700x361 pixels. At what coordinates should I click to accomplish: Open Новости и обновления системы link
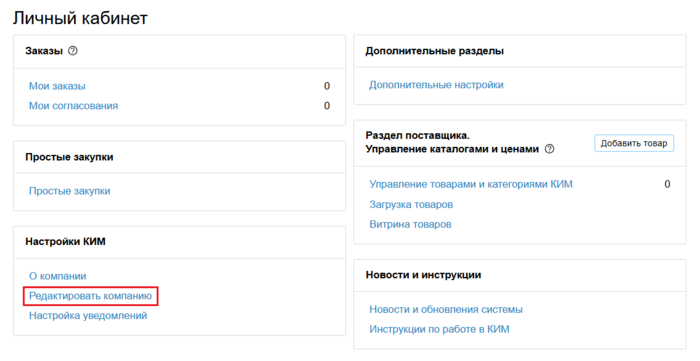pyautogui.click(x=446, y=309)
